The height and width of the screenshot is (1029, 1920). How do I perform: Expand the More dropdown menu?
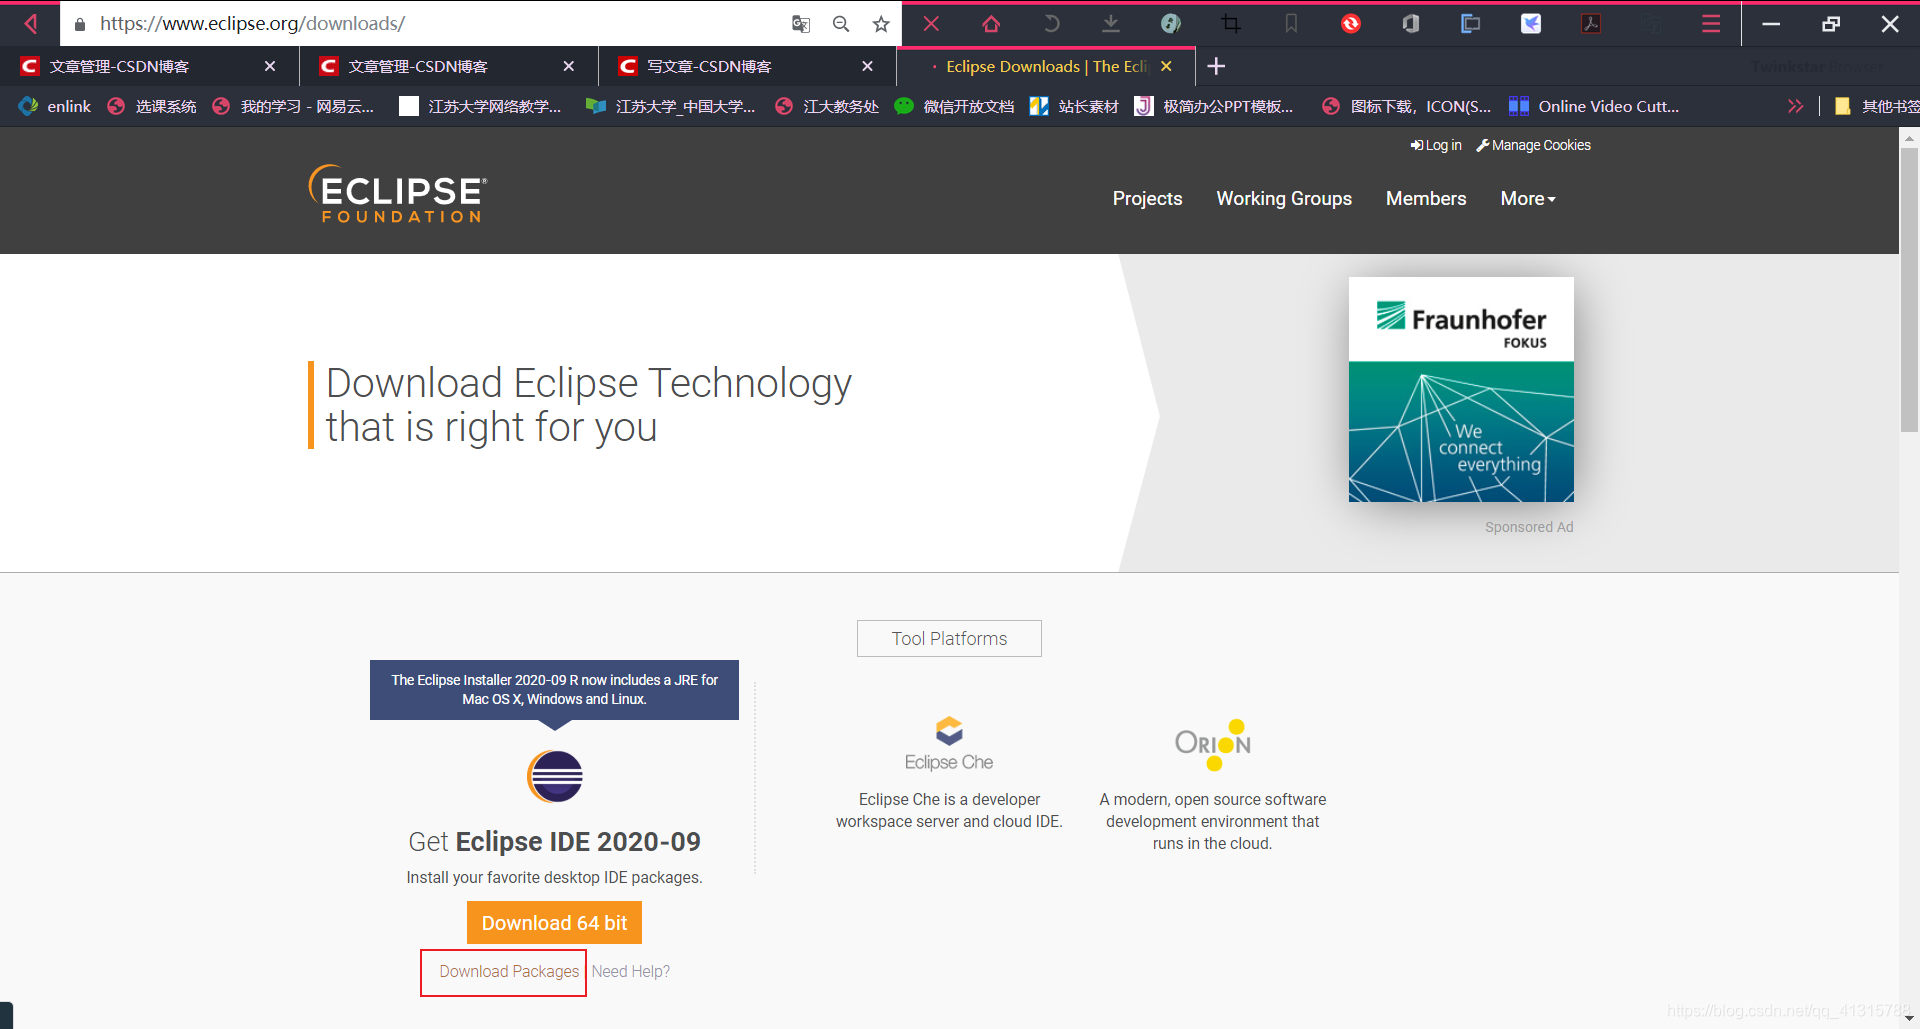pyautogui.click(x=1528, y=198)
